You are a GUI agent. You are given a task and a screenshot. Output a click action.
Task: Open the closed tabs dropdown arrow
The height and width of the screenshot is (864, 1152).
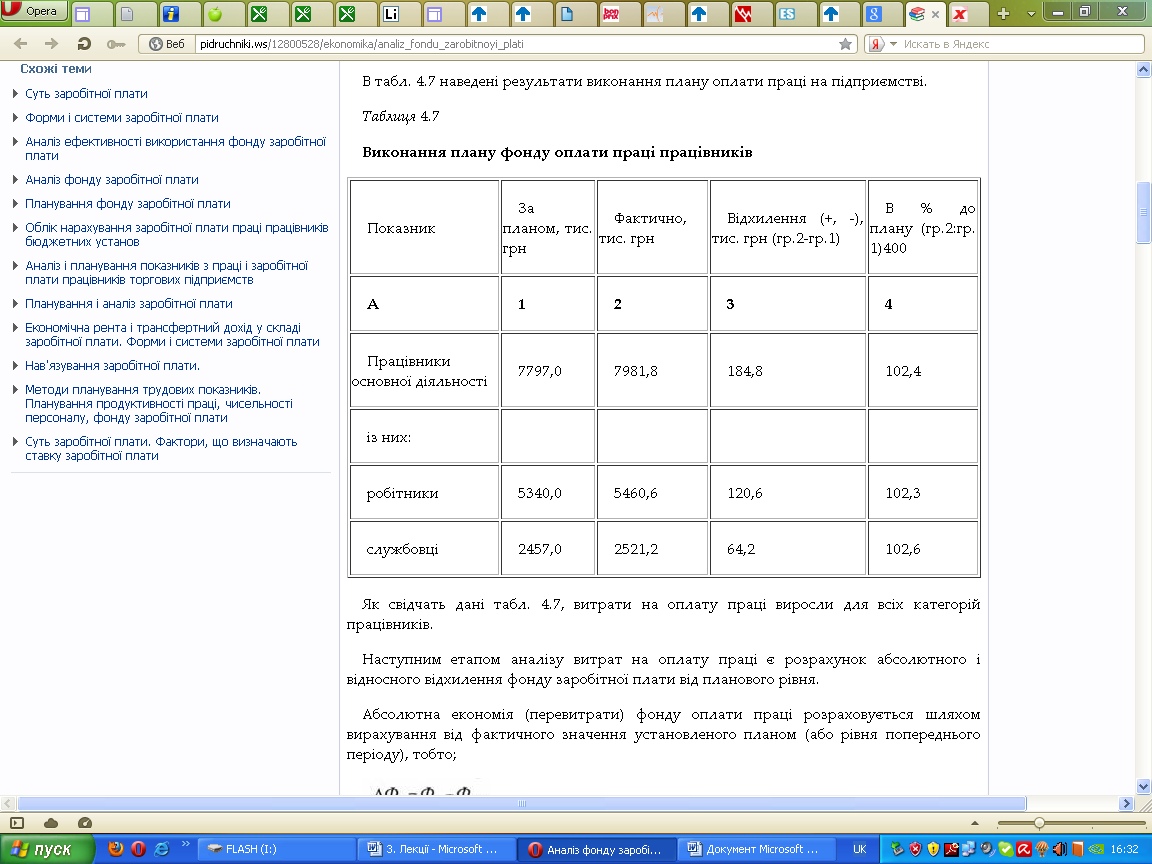[1031, 14]
